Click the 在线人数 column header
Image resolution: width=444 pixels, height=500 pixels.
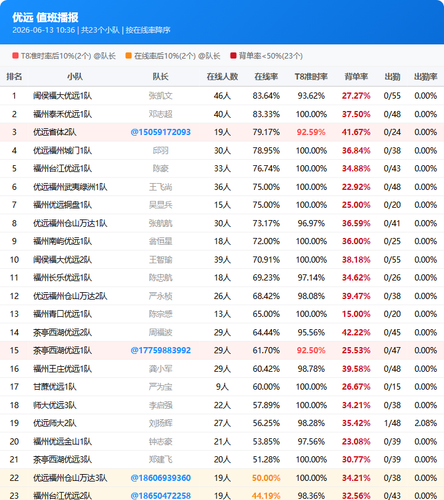coord(222,77)
